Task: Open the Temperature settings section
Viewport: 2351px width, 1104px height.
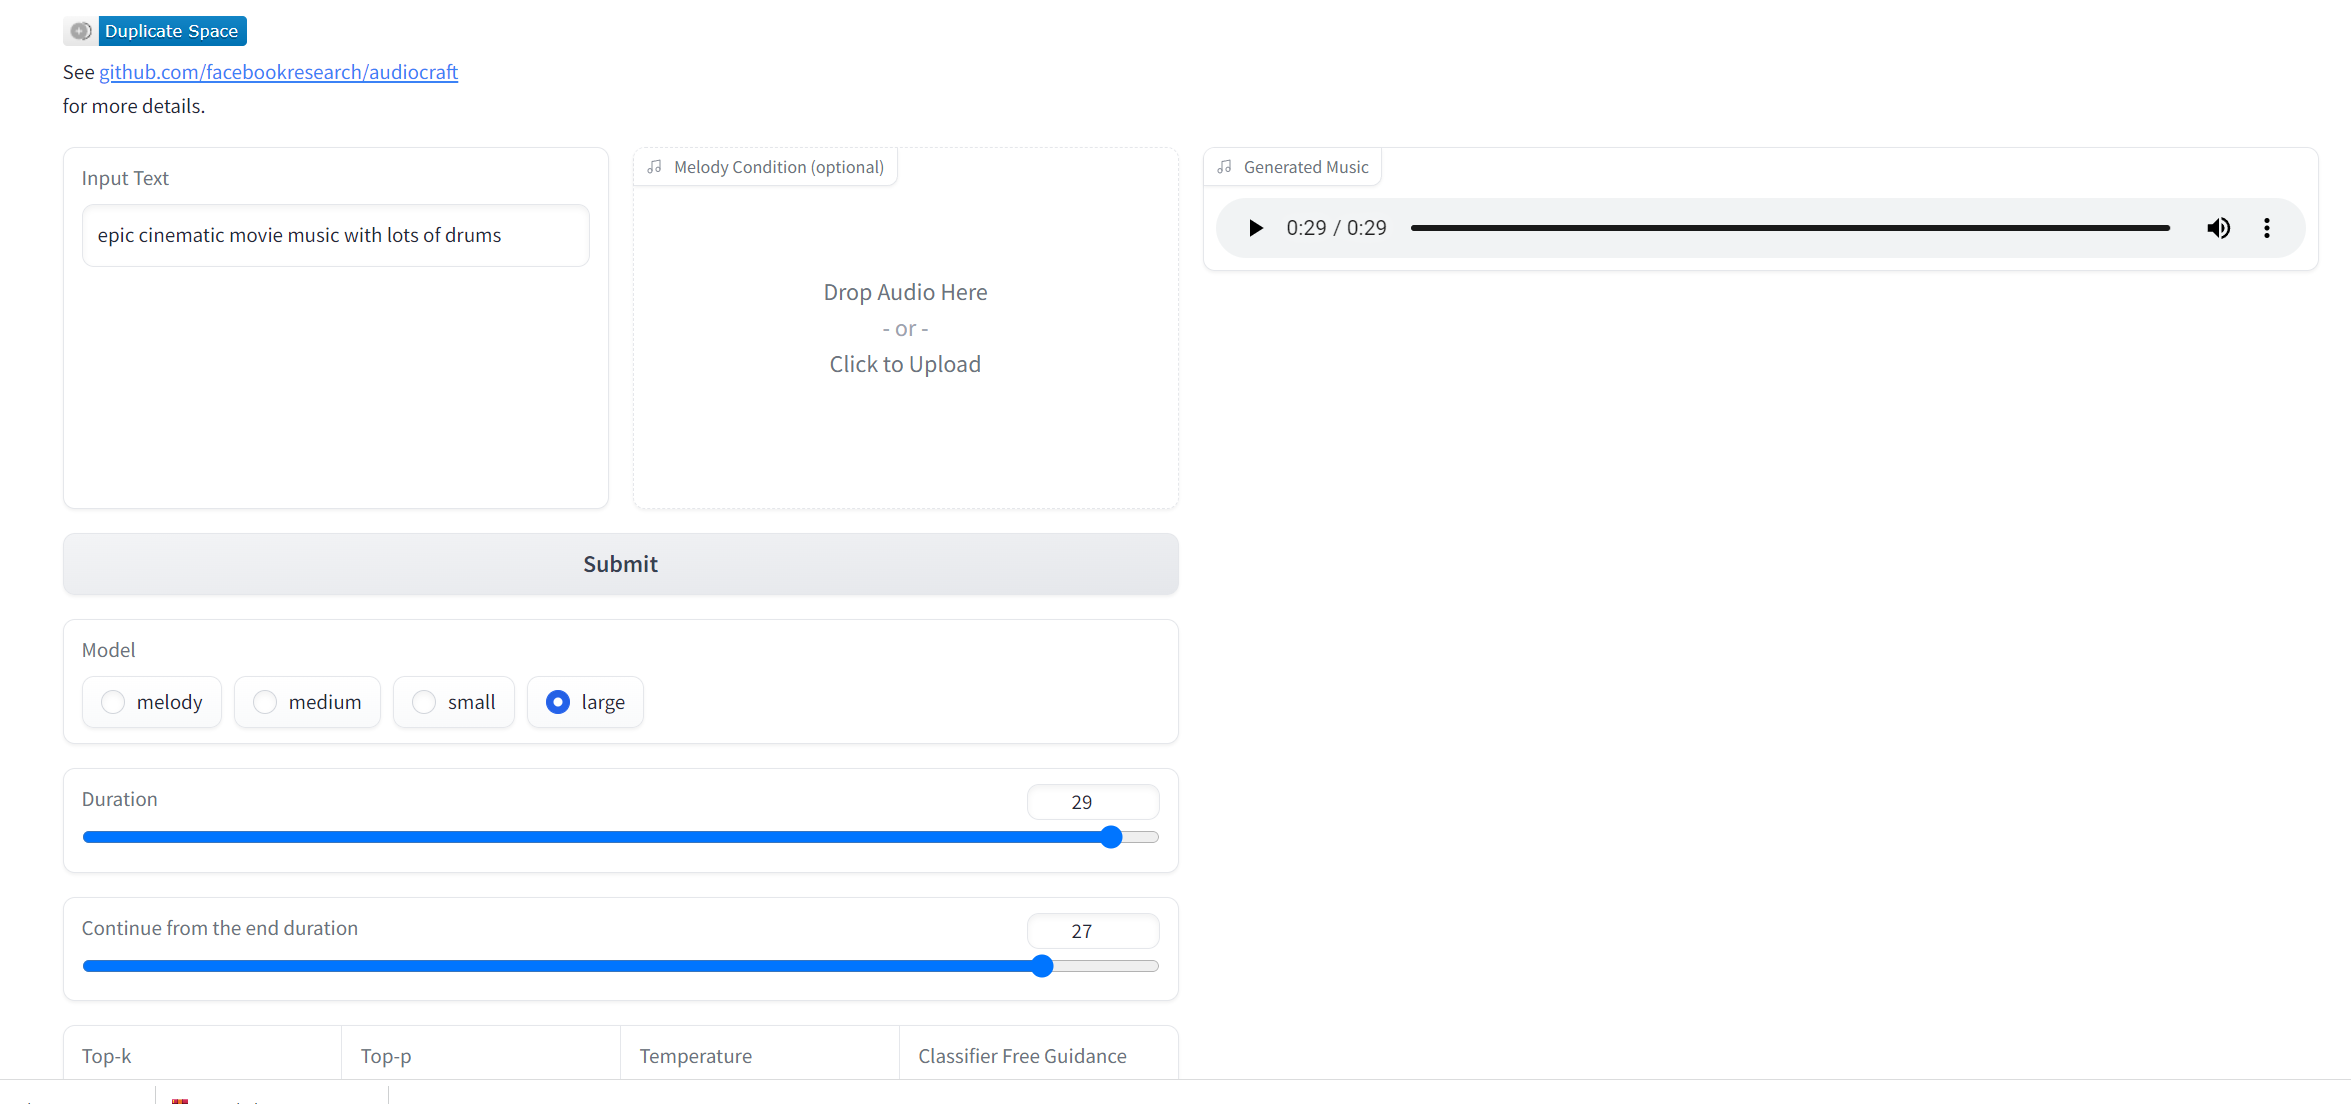Action: pos(695,1056)
